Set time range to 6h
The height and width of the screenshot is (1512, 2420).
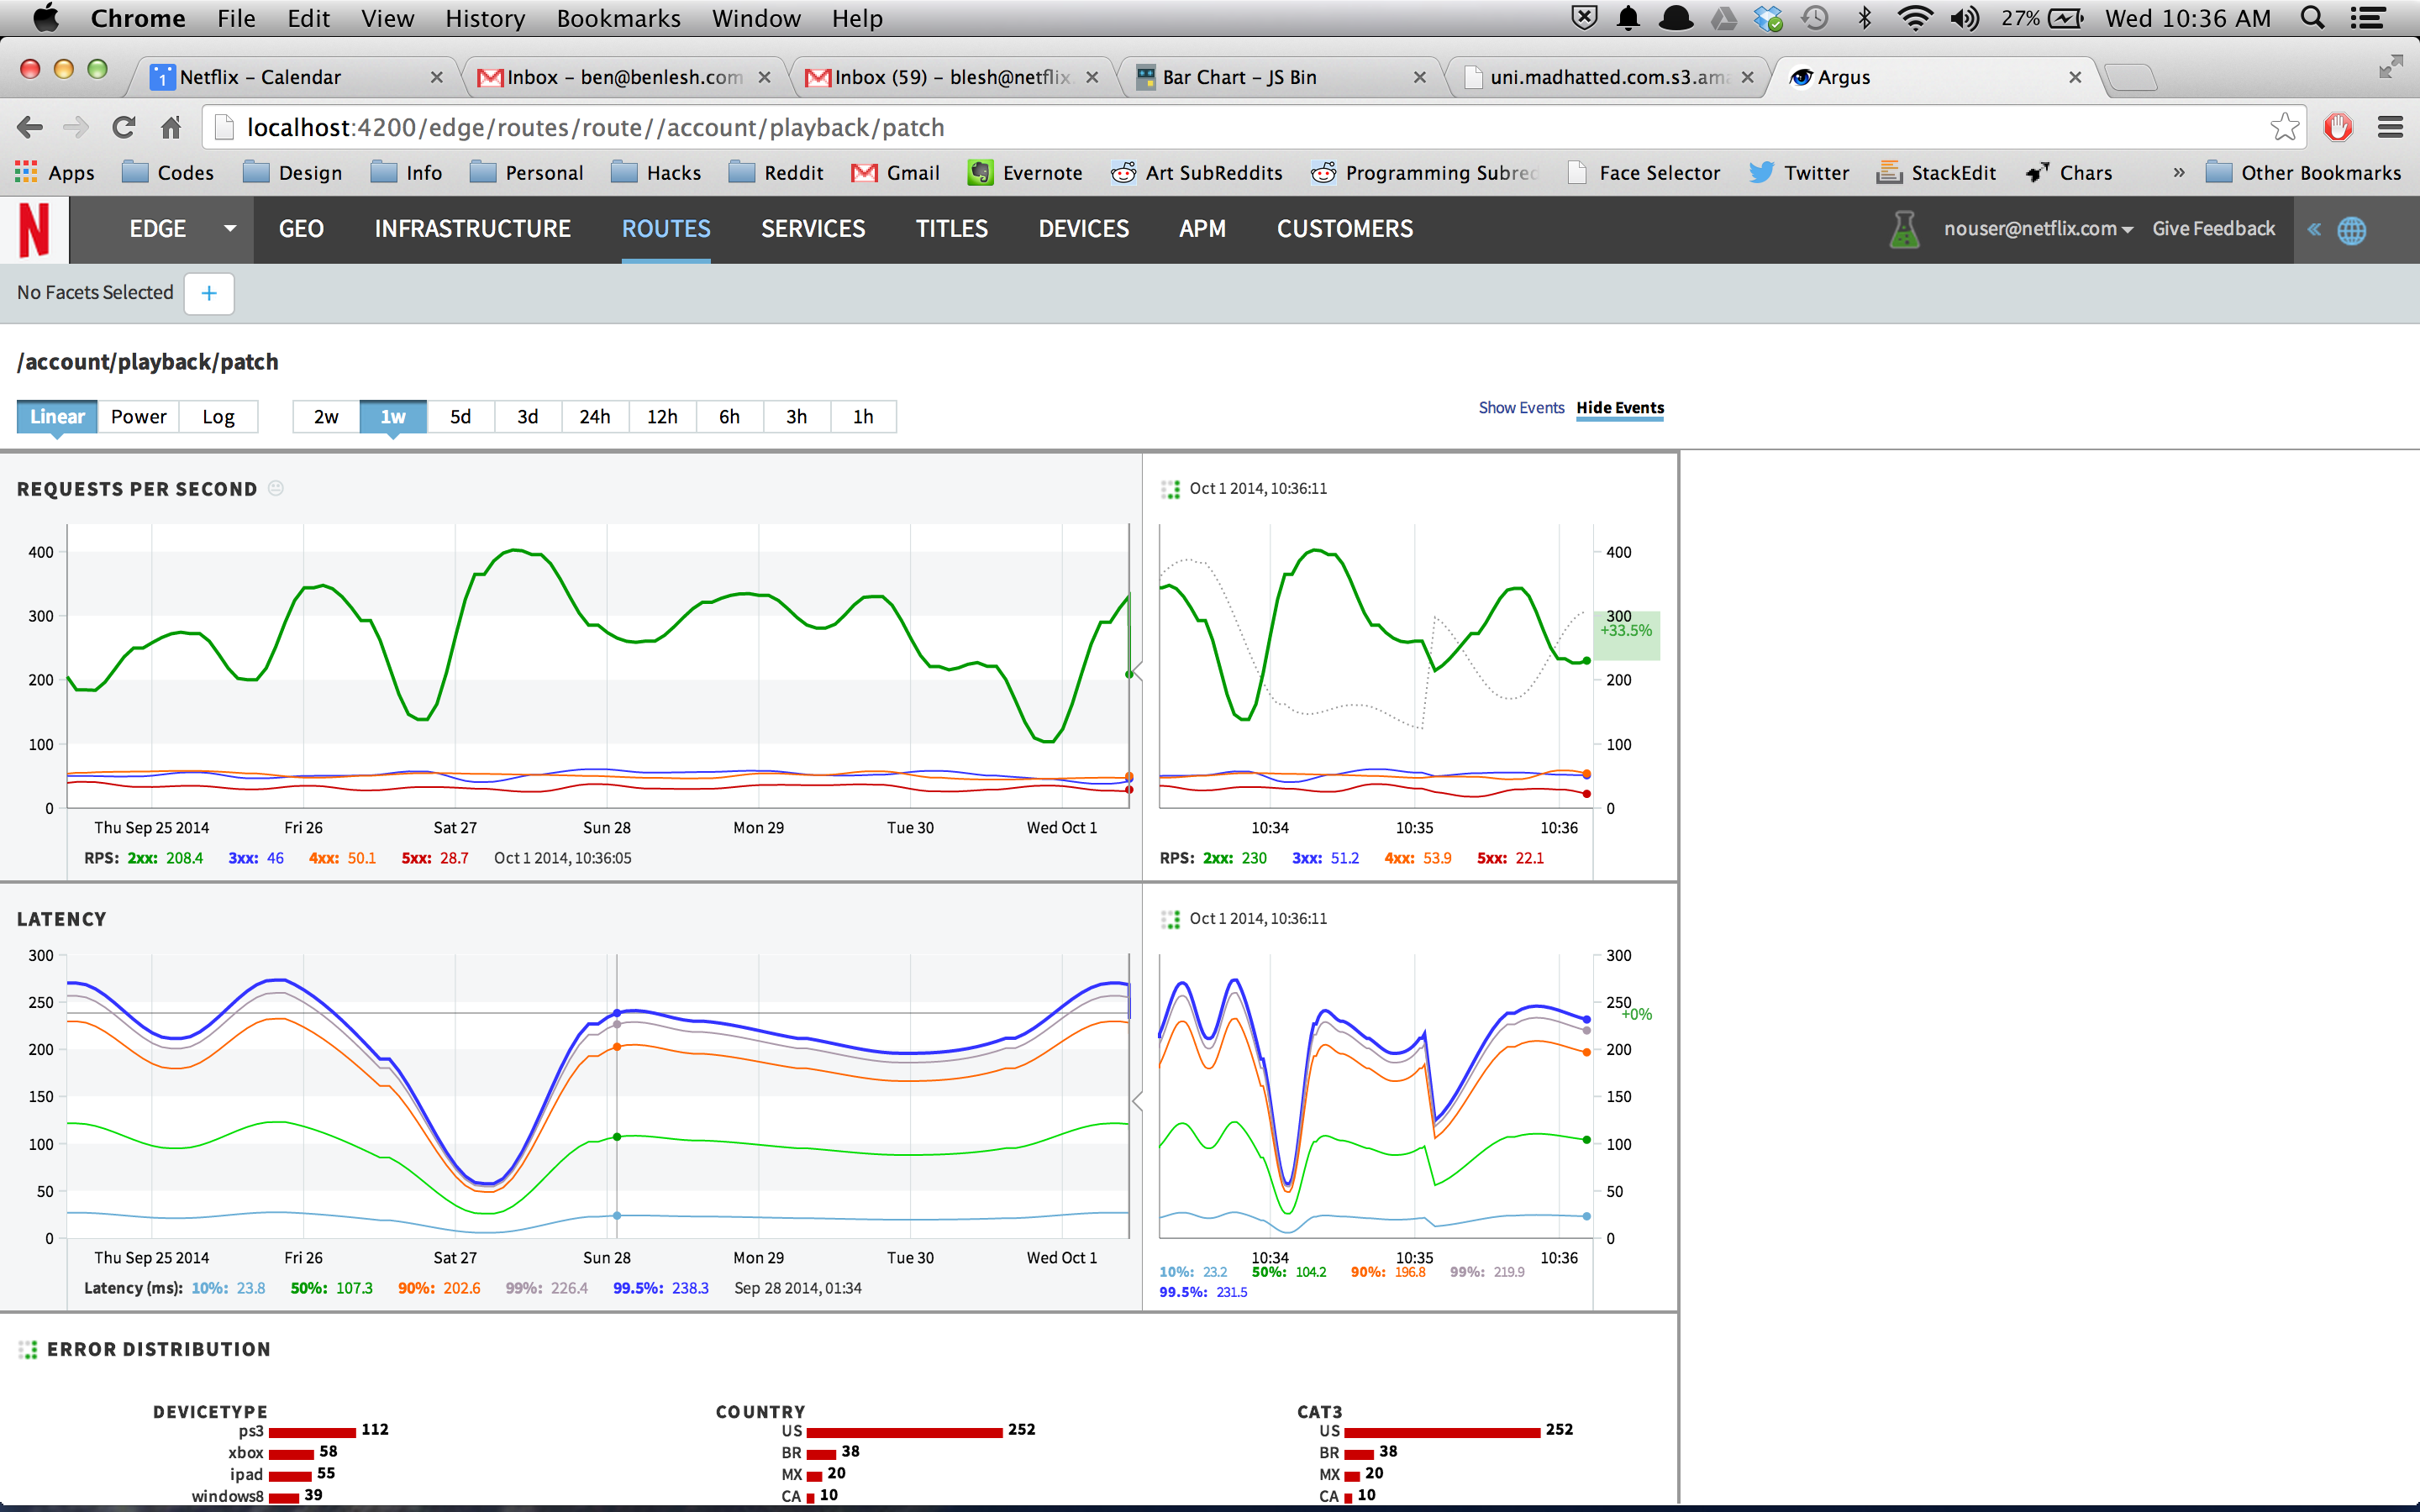tap(729, 417)
